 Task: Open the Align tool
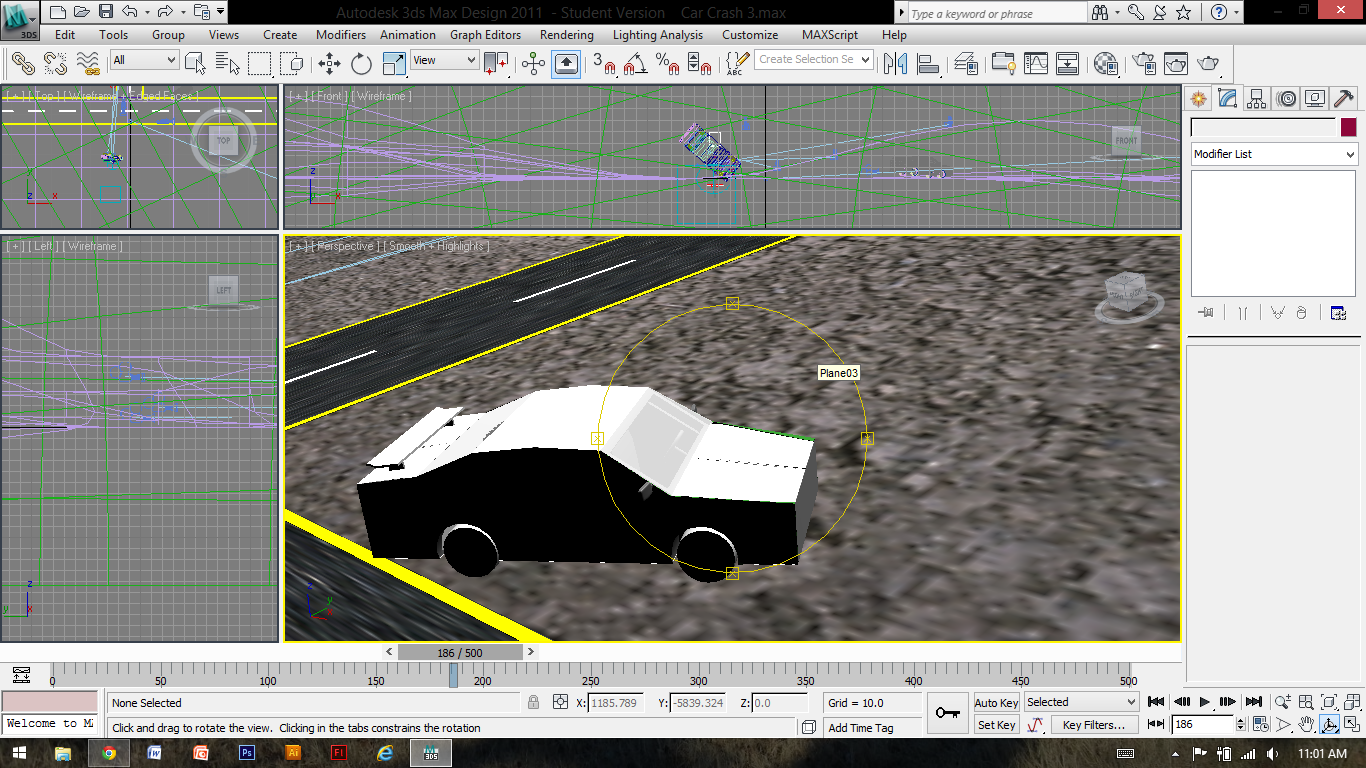pos(928,63)
